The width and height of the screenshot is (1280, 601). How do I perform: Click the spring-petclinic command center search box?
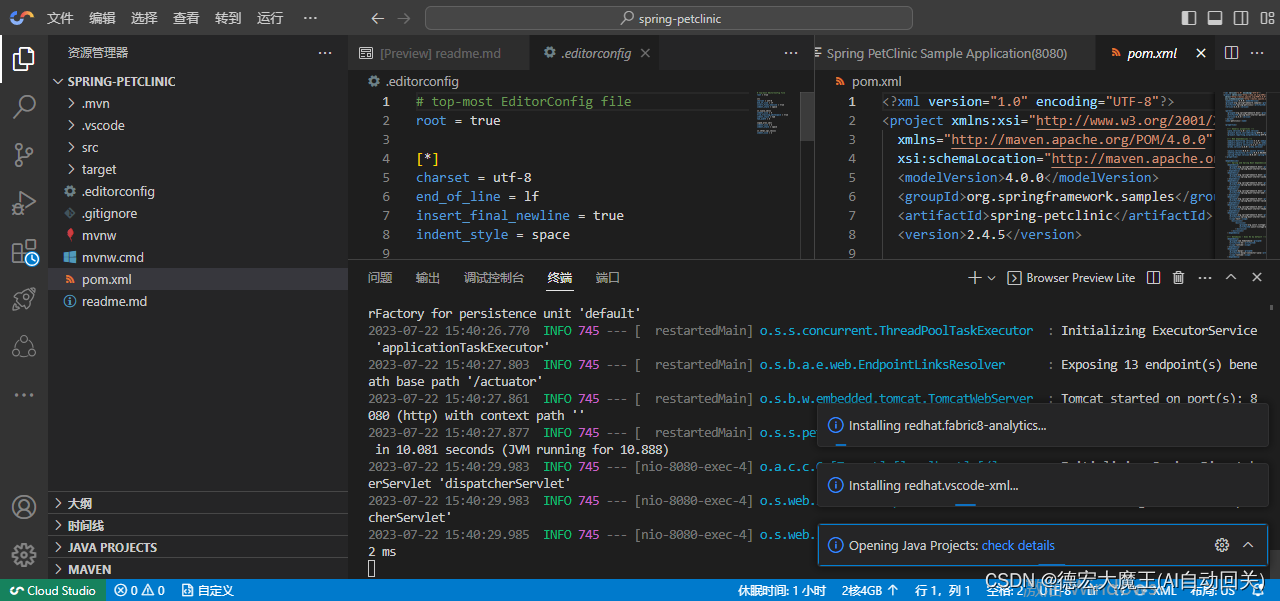point(669,18)
